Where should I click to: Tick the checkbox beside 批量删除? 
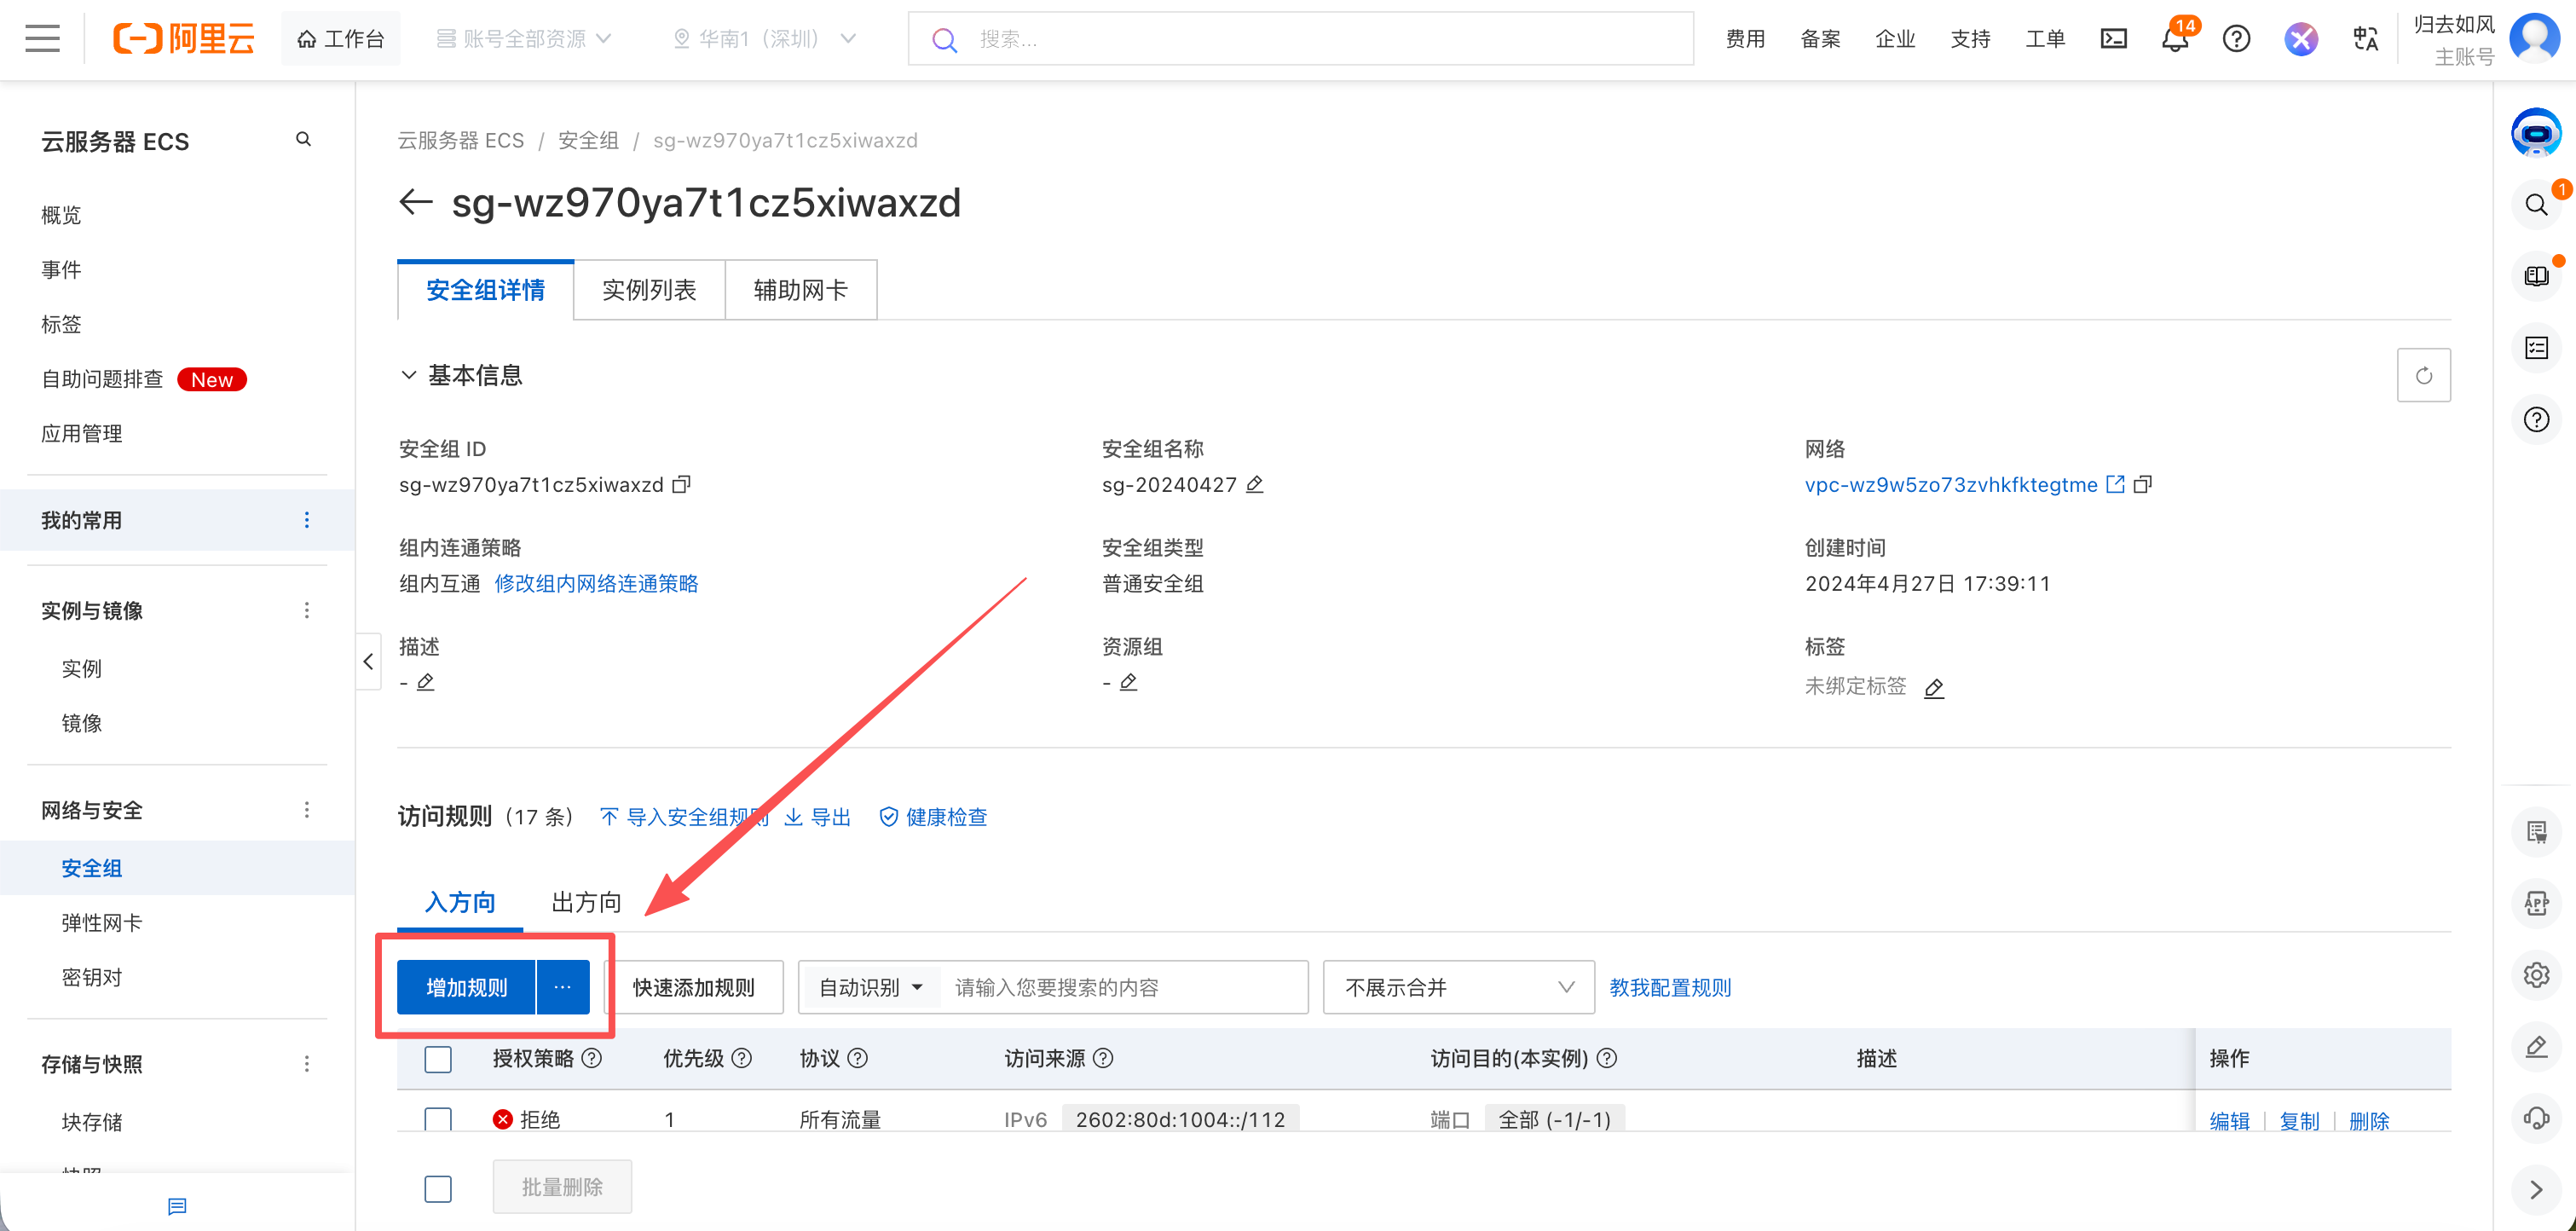pyautogui.click(x=438, y=1188)
